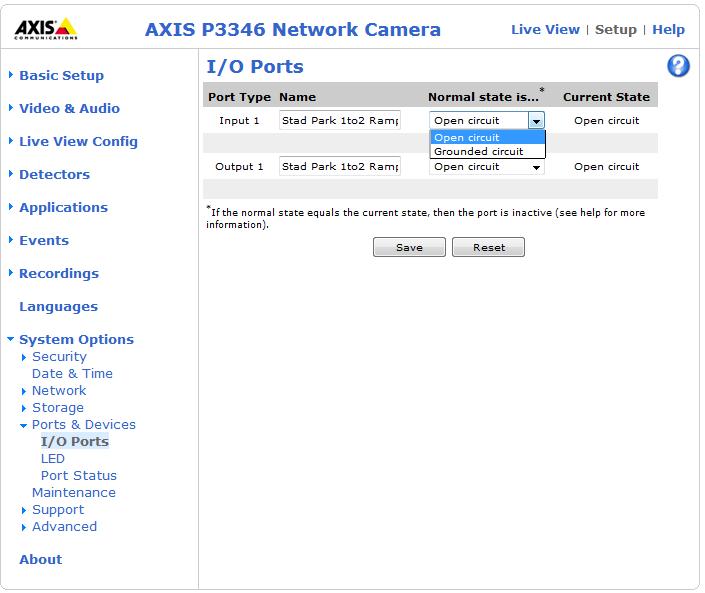This screenshot has height=593, width=705.
Task: Open the Output 1 normal state dropdown
Action: 487,167
